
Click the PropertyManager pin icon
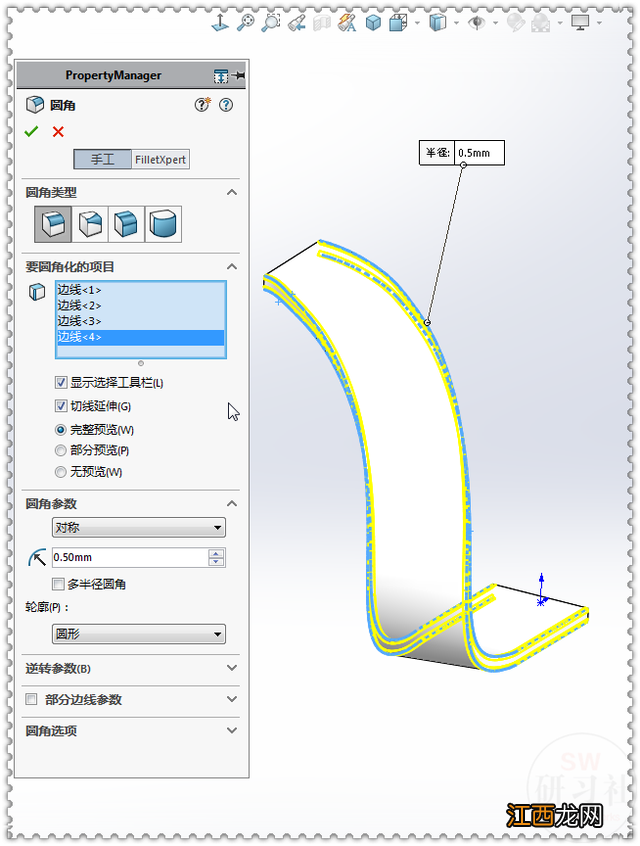(238, 76)
